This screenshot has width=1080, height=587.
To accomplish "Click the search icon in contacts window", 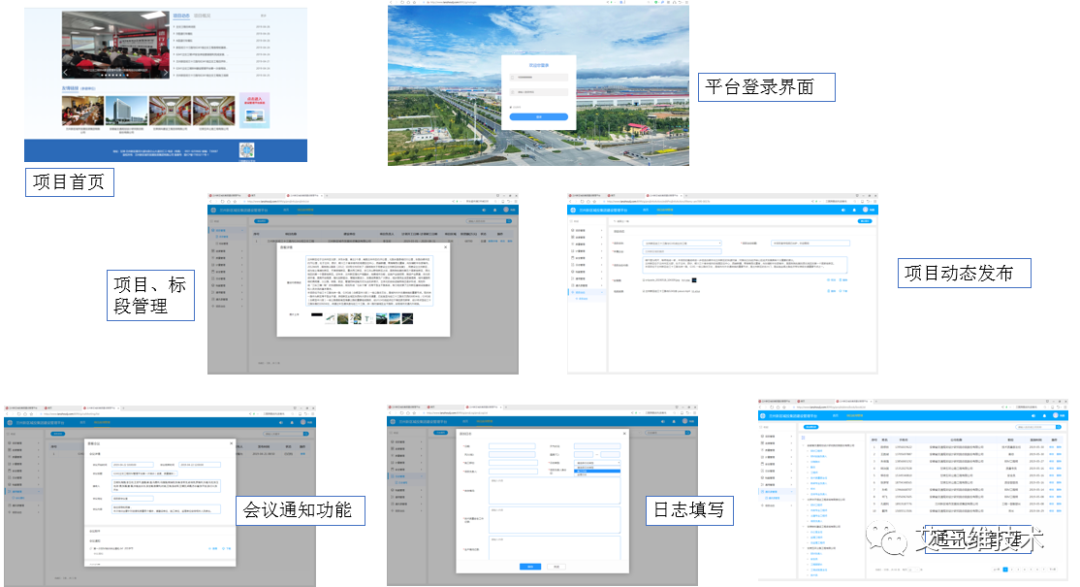I will coord(1059,427).
